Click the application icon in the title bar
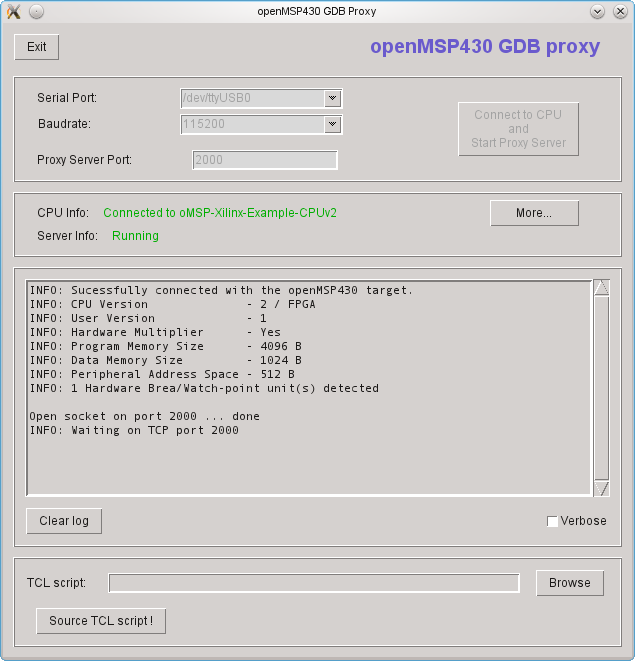Screen dimensions: 635x661 click(14, 12)
